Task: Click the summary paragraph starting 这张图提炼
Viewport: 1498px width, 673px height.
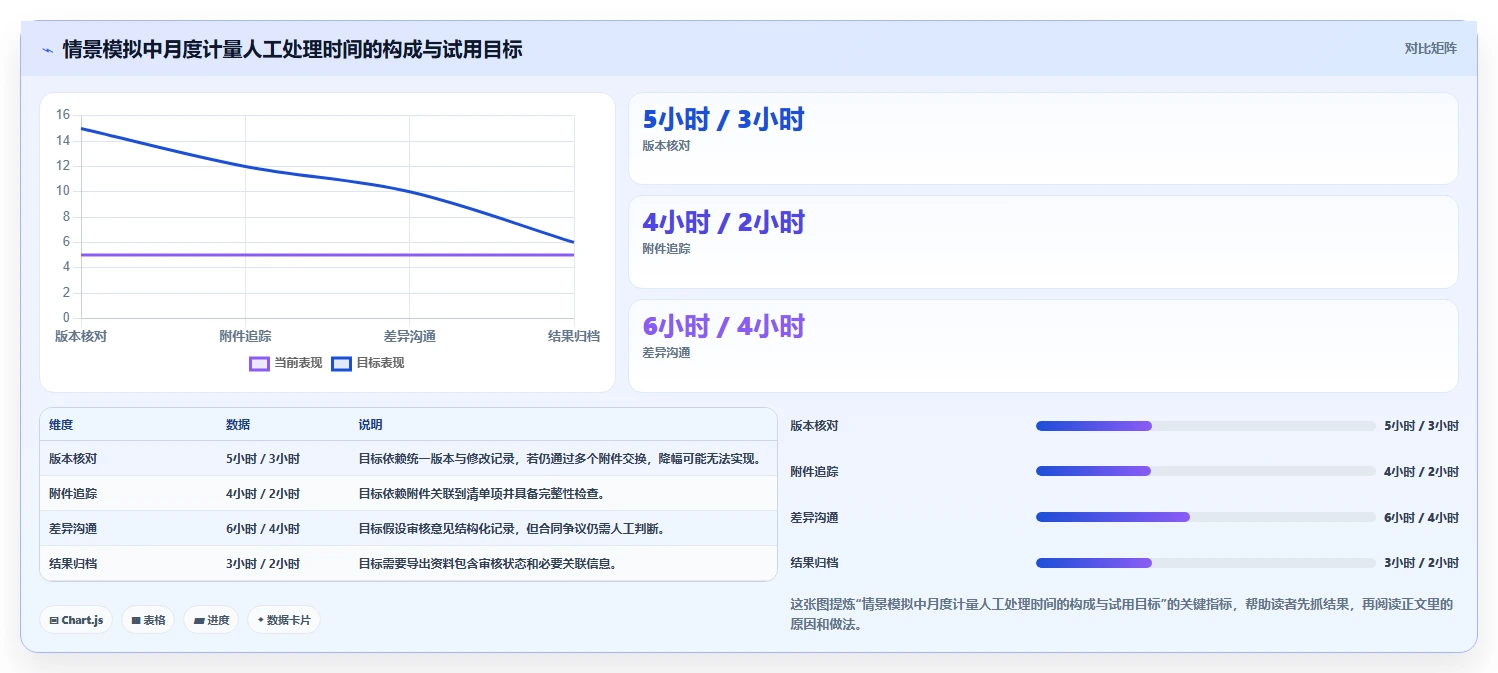Action: click(1121, 615)
